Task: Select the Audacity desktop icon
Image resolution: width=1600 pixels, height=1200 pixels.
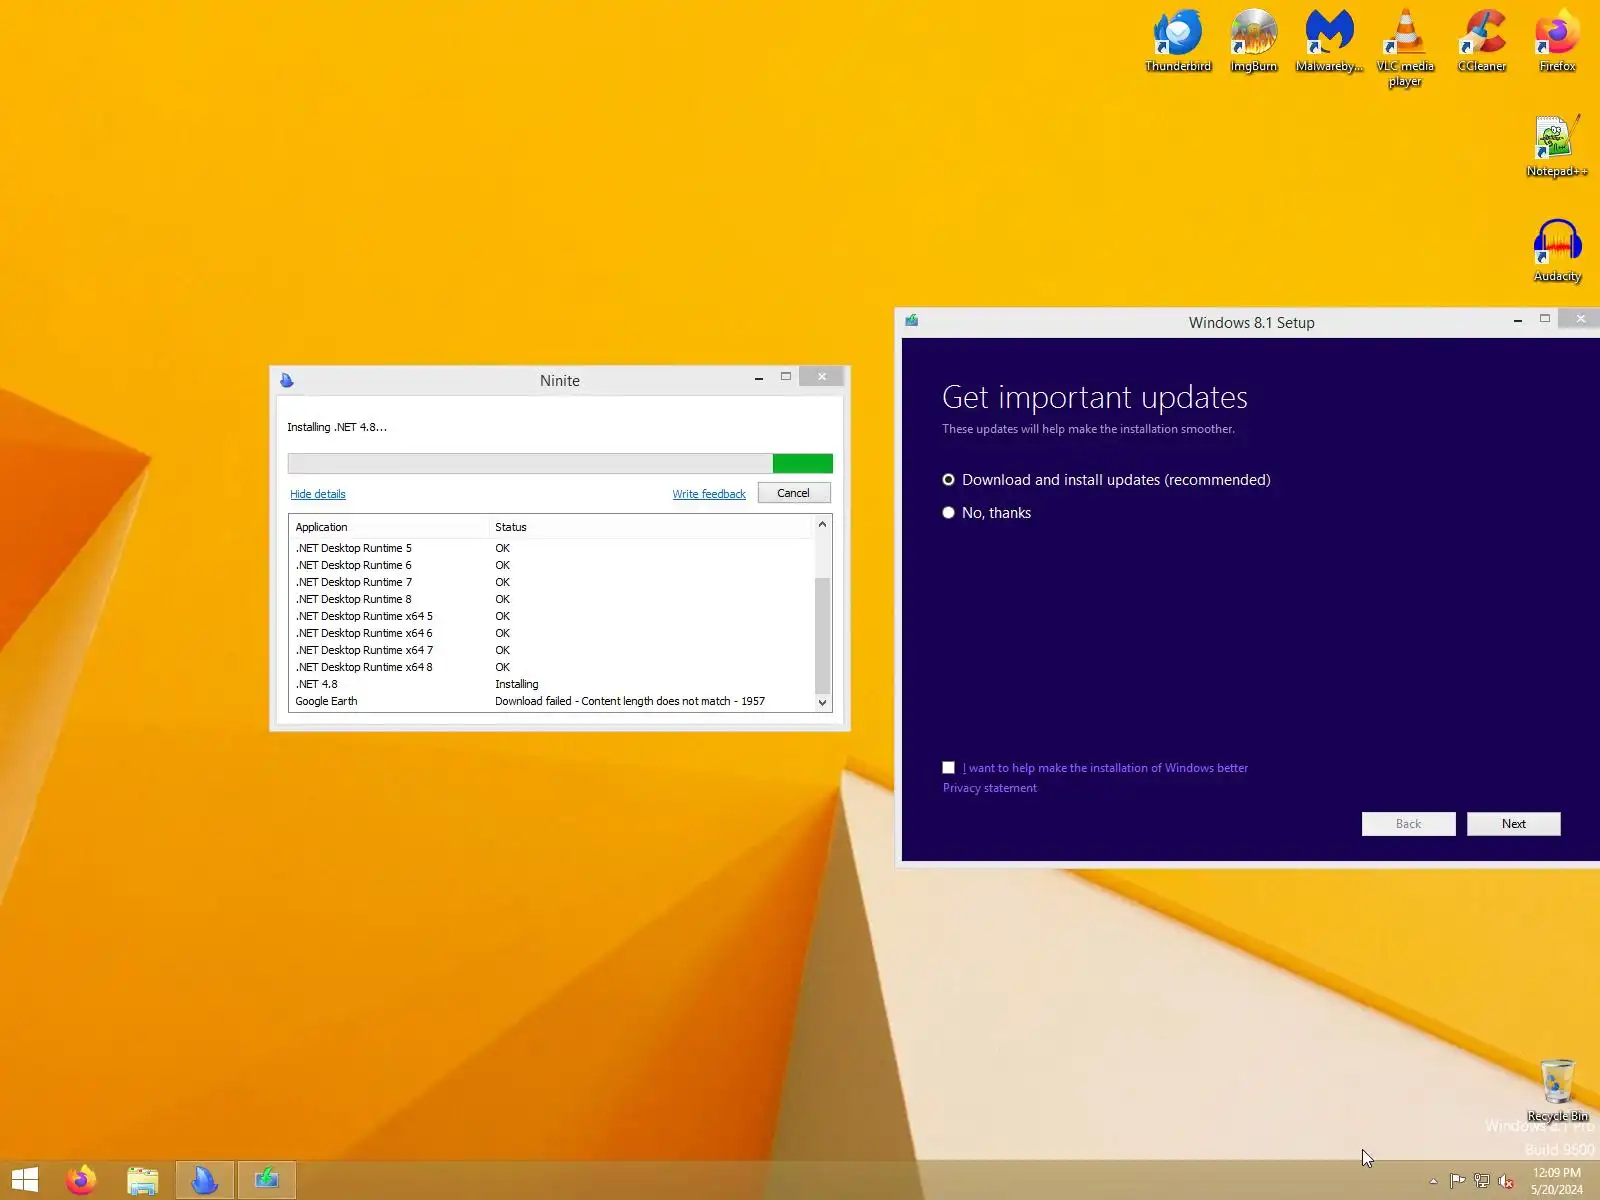Action: click(1557, 251)
